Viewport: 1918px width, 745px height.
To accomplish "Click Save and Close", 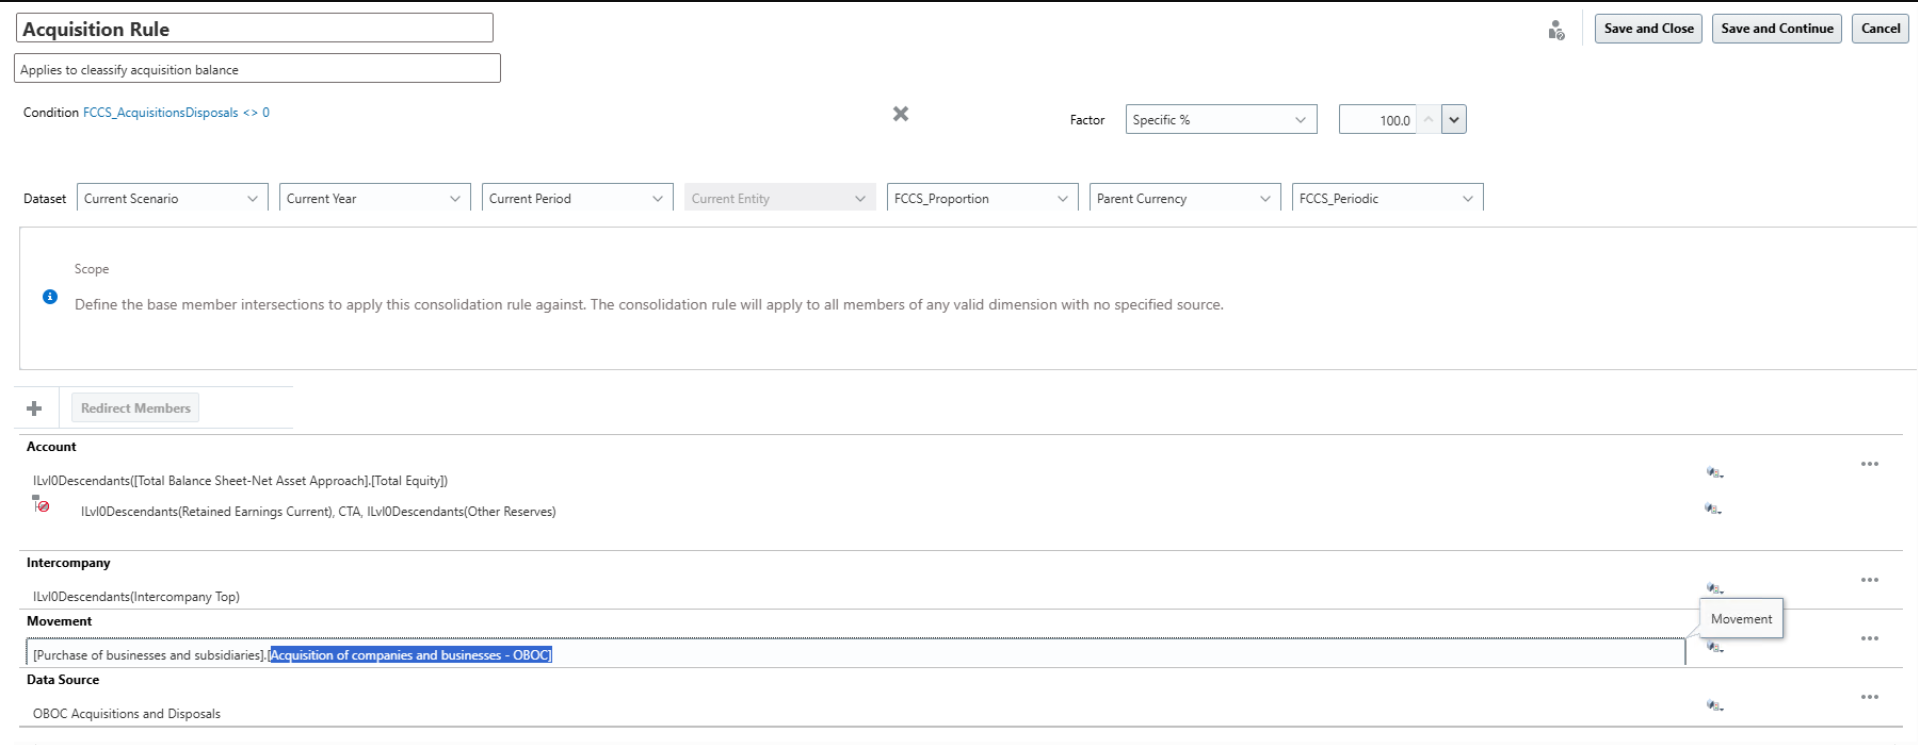I will click(x=1648, y=29).
